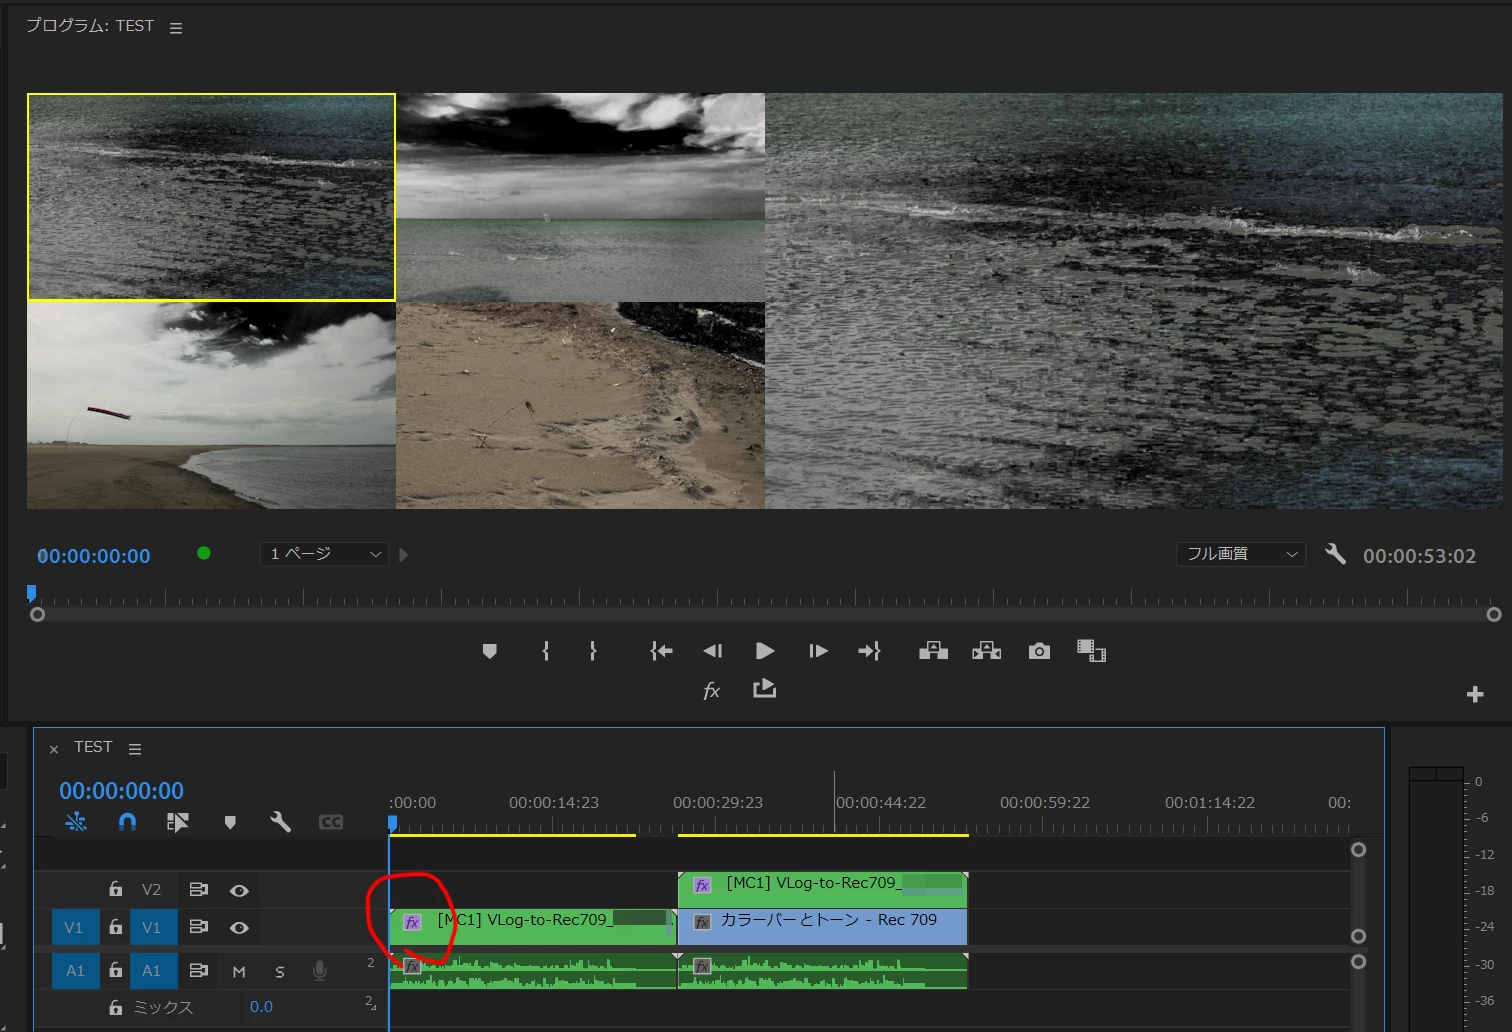The height and width of the screenshot is (1032, 1512).
Task: Open the プログラム: TEST panel menu
Action: (176, 28)
